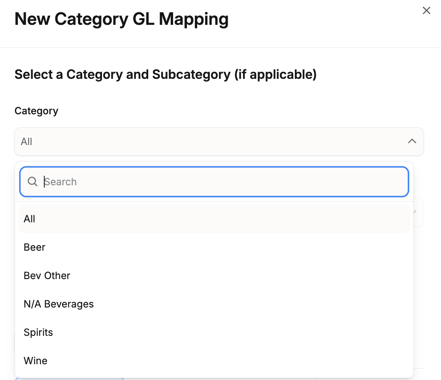Image resolution: width=441 pixels, height=380 pixels.
Task: Select the Spirits category
Action: pyautogui.click(x=214, y=332)
